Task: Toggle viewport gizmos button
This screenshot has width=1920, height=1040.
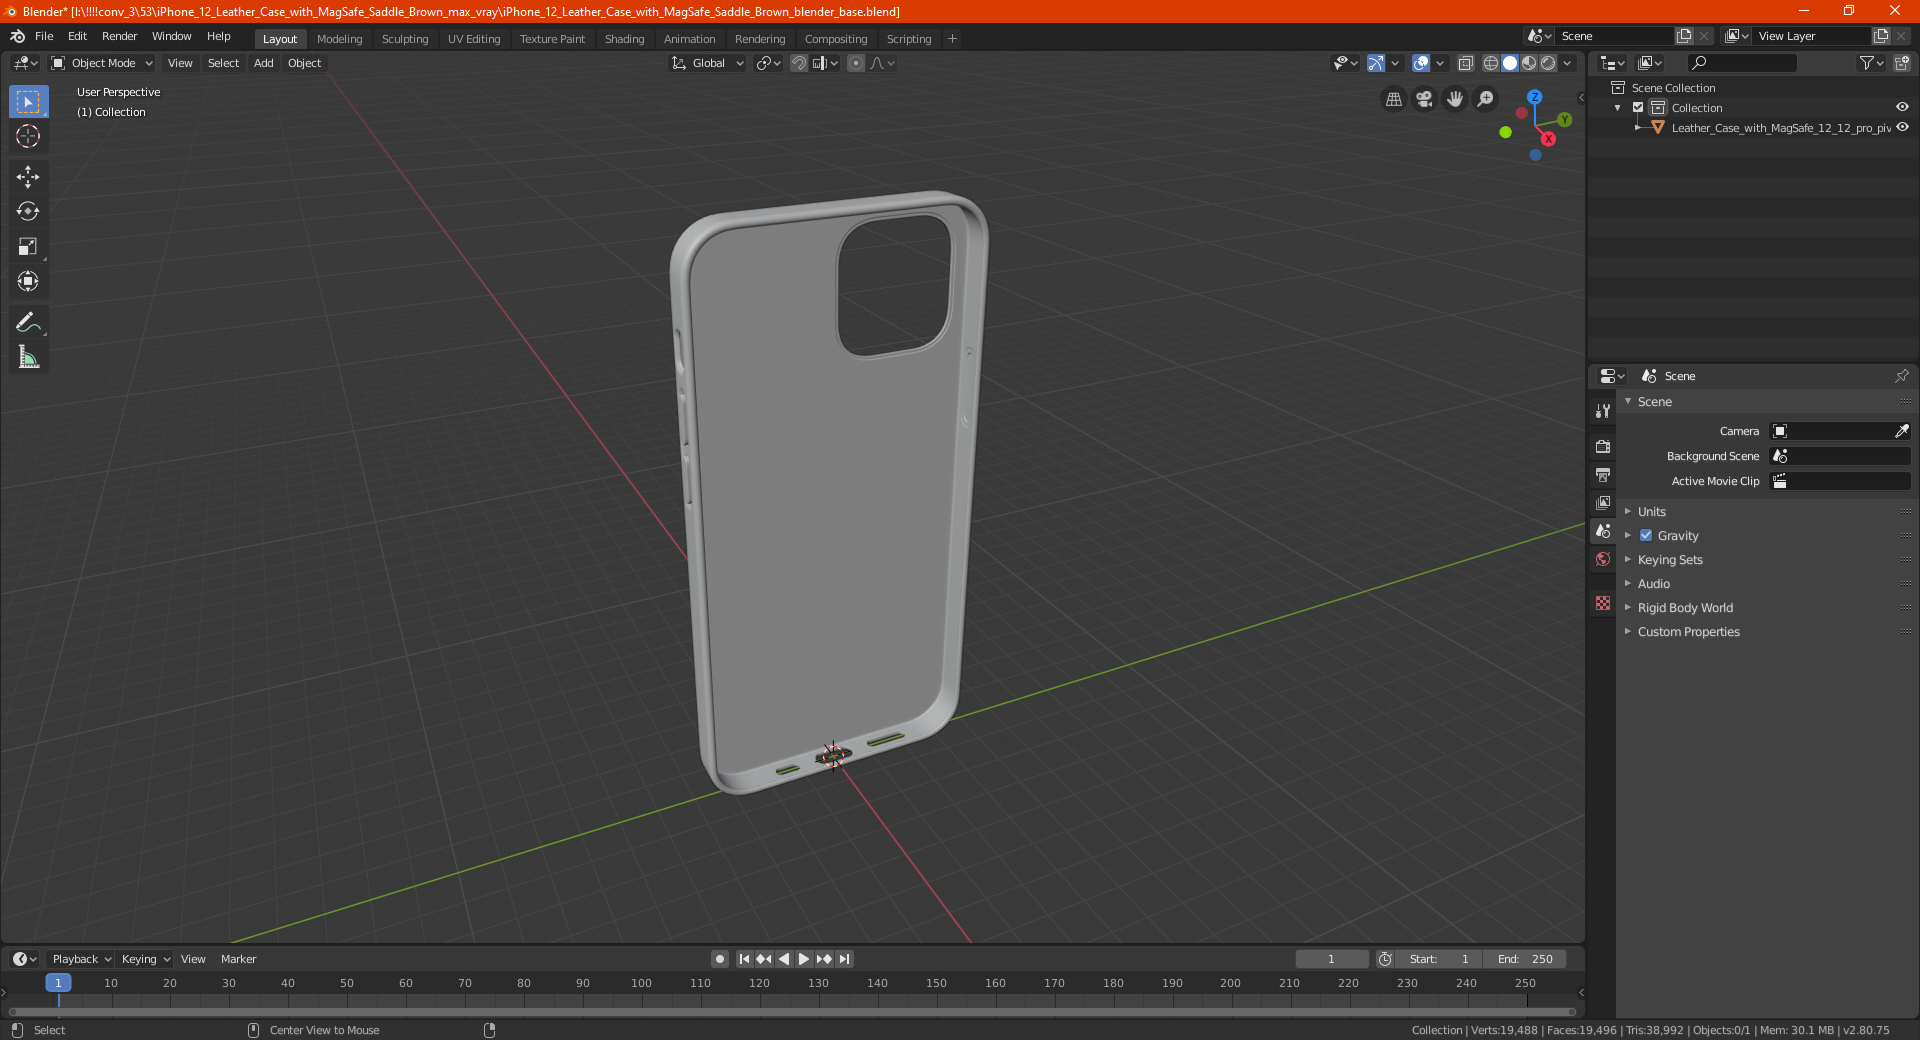Action: (x=1376, y=63)
